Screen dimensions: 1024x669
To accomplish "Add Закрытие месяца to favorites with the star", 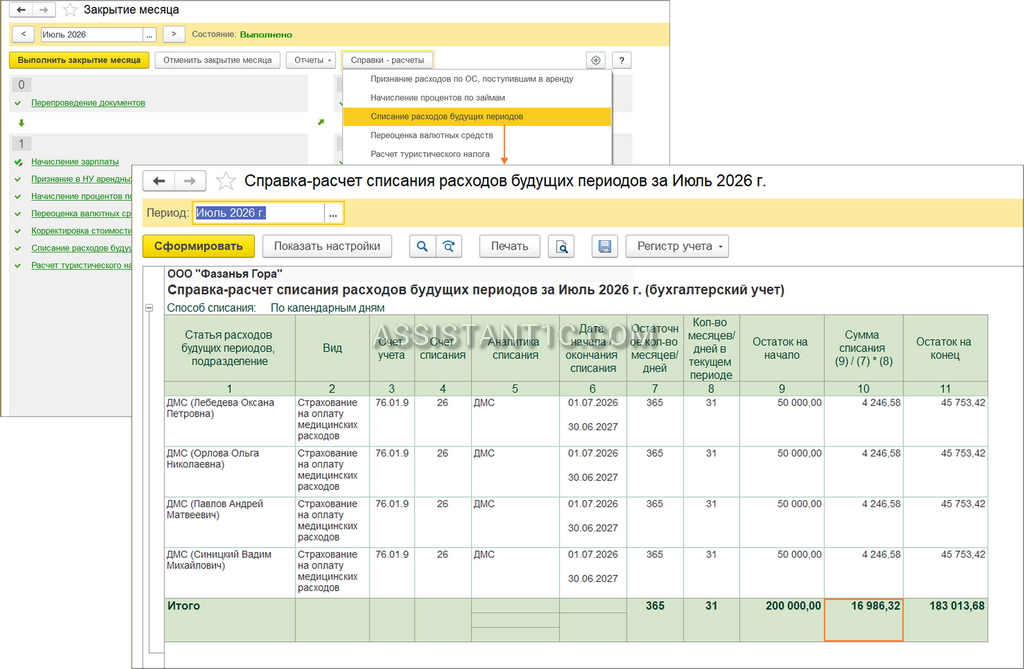I will (70, 10).
